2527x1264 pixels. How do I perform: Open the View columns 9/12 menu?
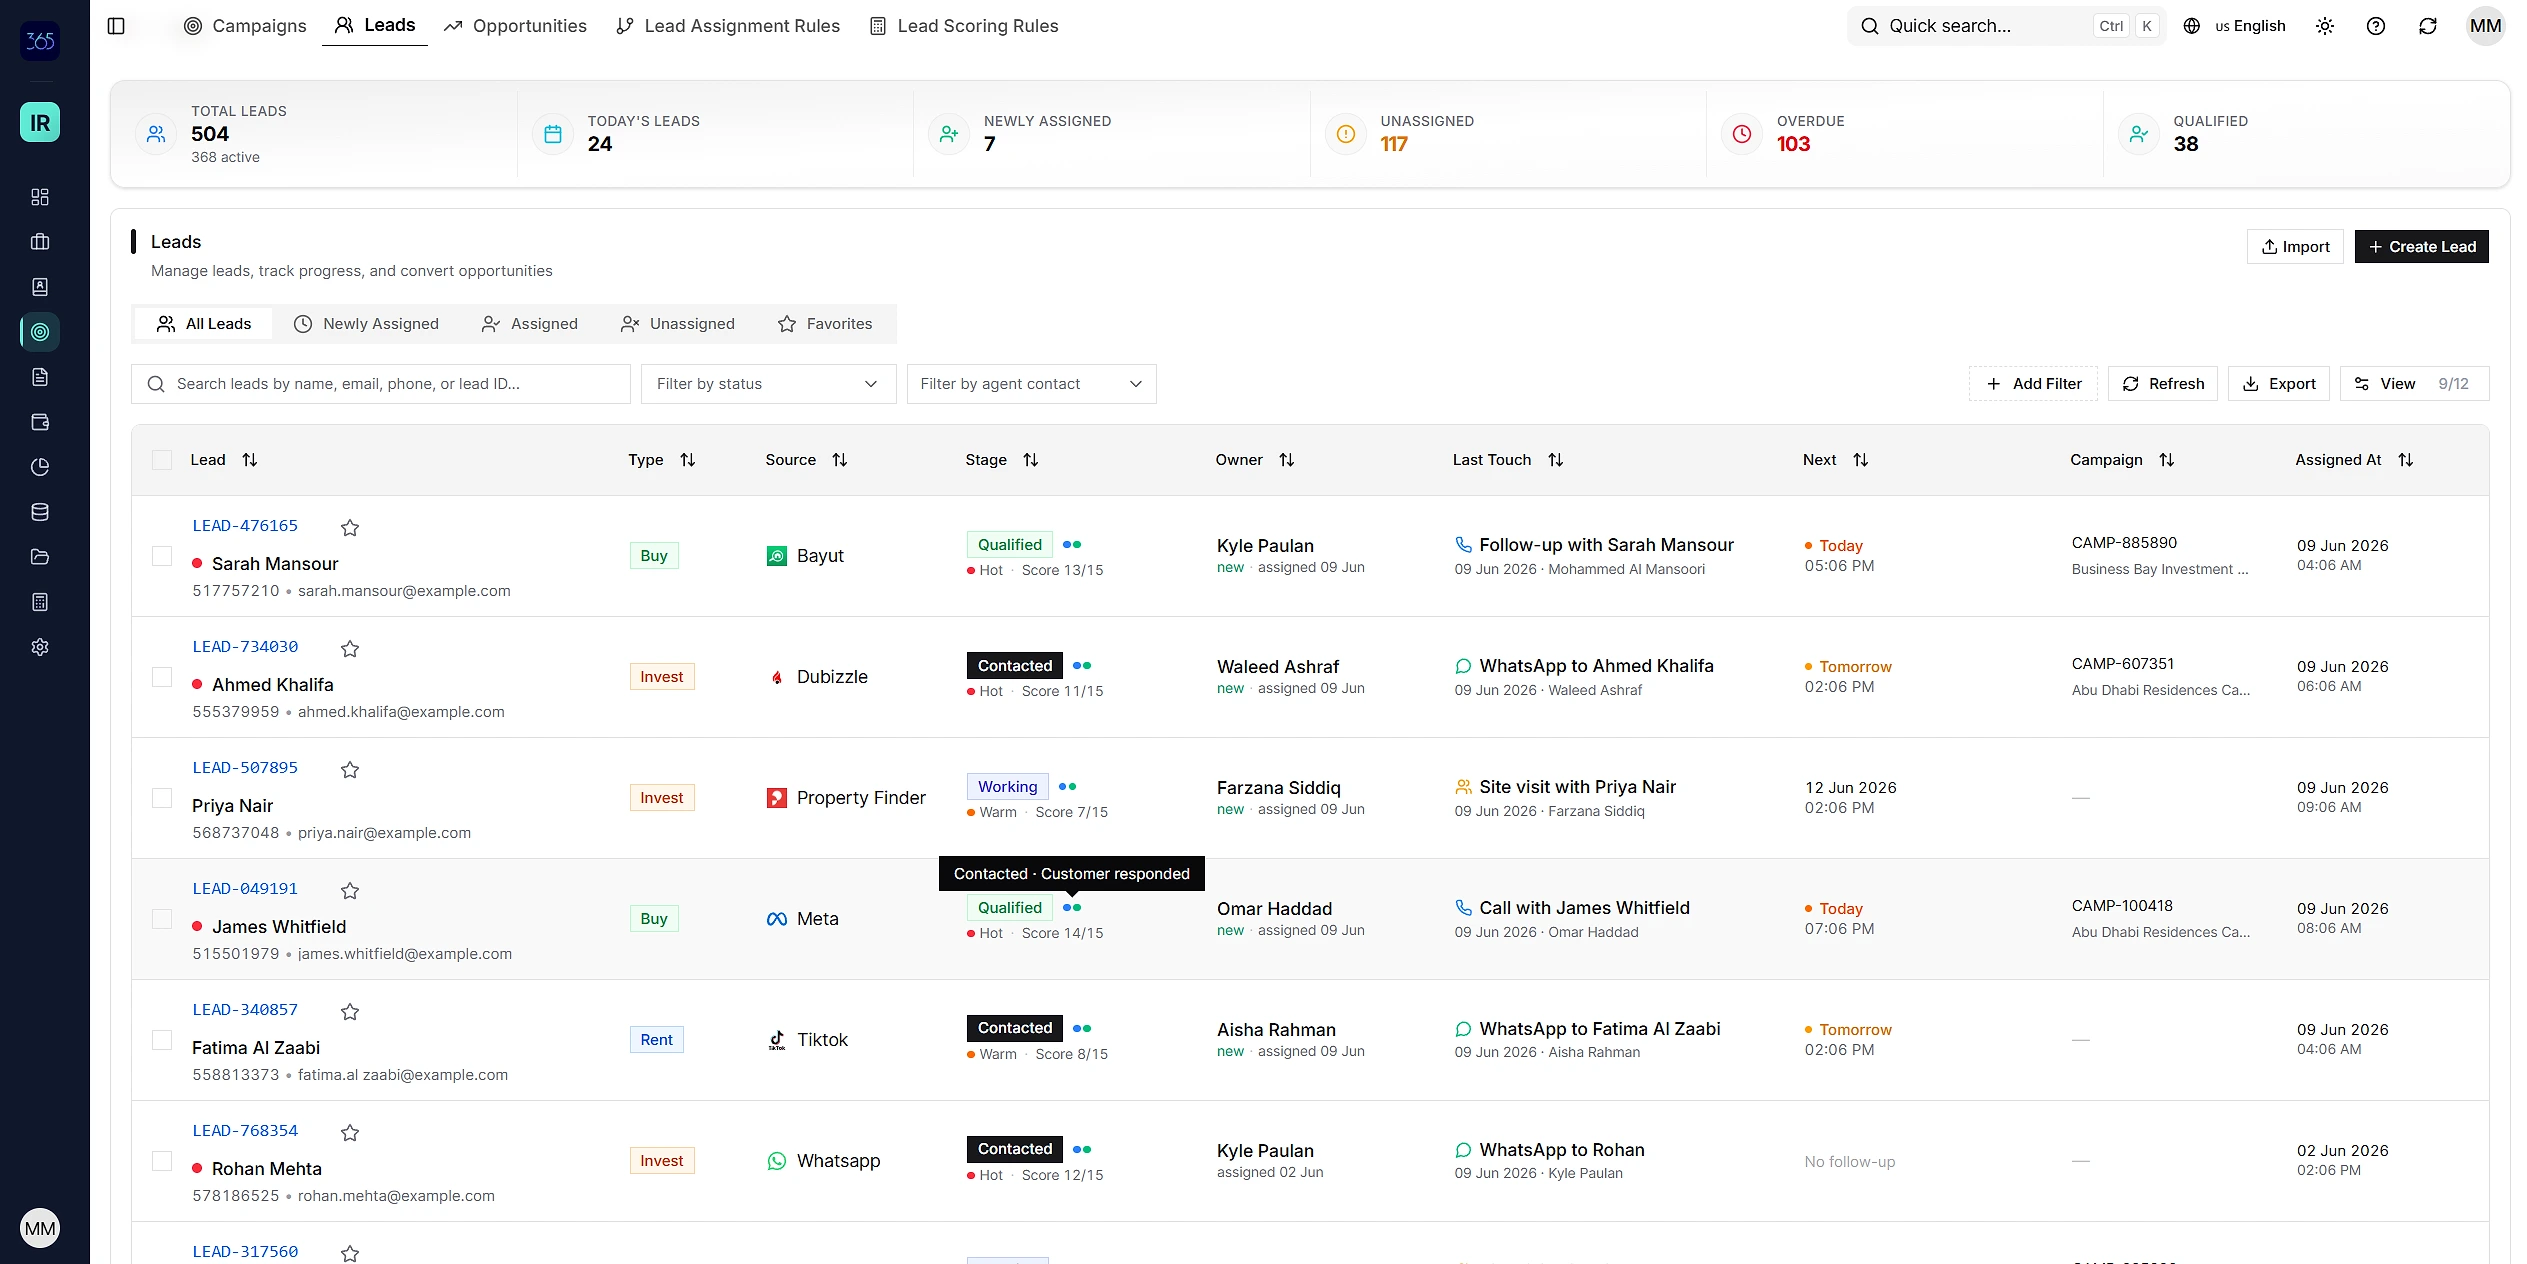click(x=2414, y=384)
